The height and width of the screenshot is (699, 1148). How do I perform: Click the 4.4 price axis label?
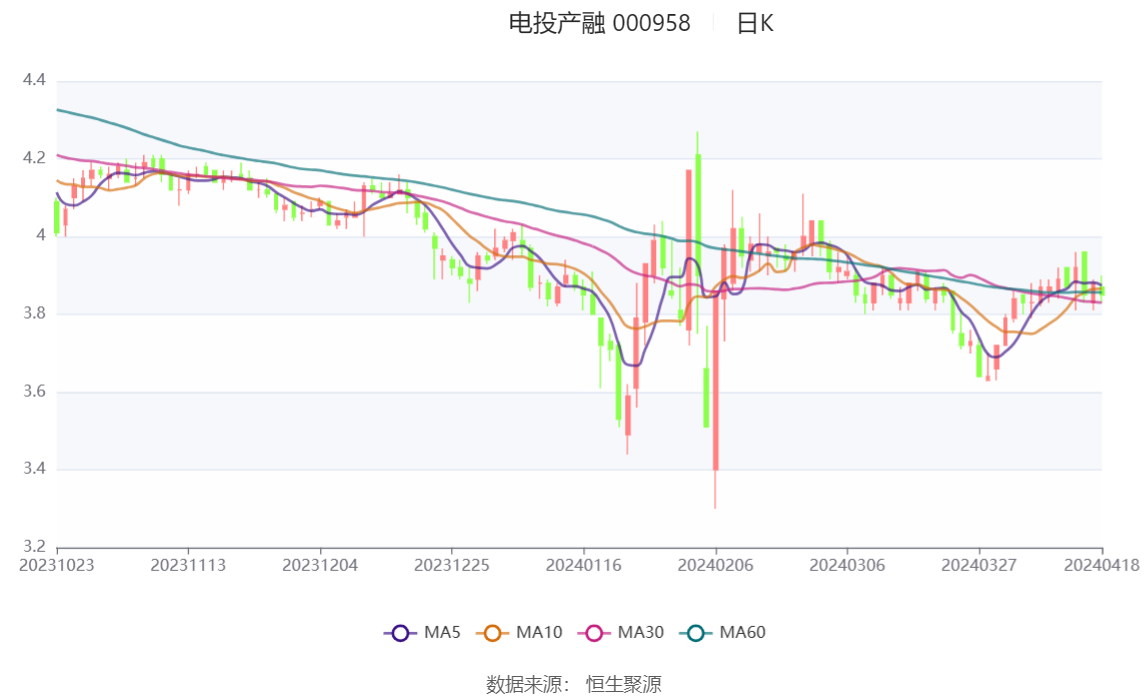tap(34, 80)
